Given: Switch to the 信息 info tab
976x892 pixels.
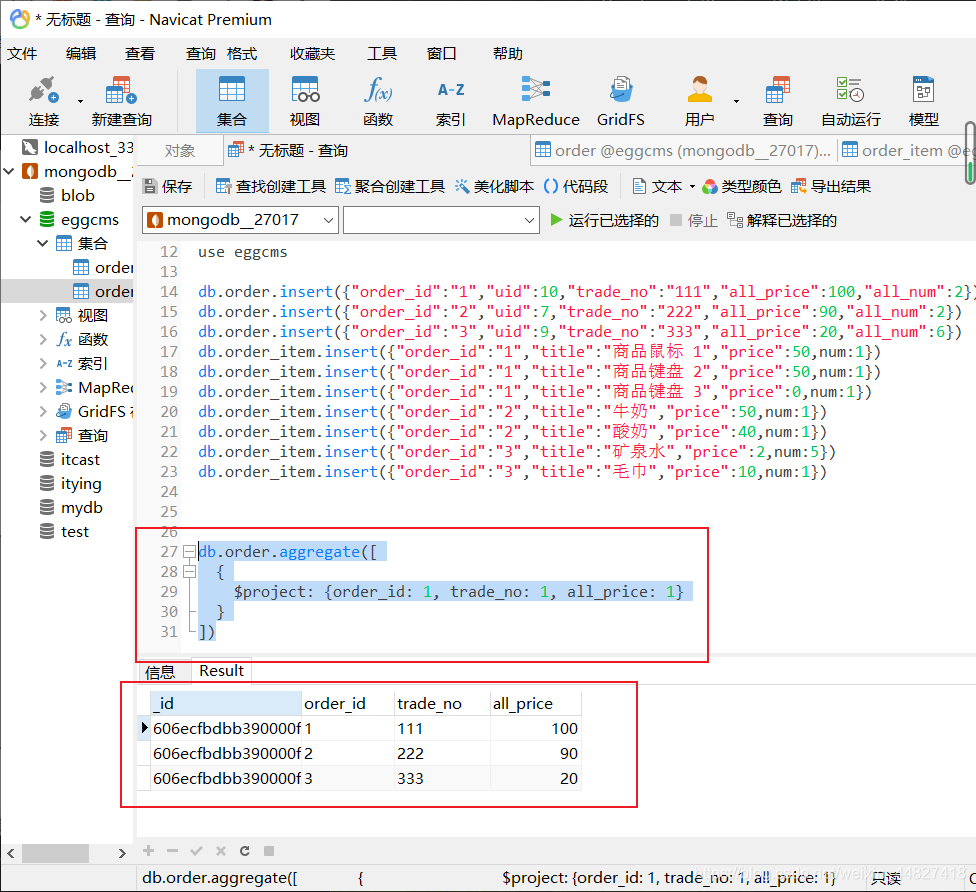Looking at the screenshot, I should pyautogui.click(x=160, y=672).
